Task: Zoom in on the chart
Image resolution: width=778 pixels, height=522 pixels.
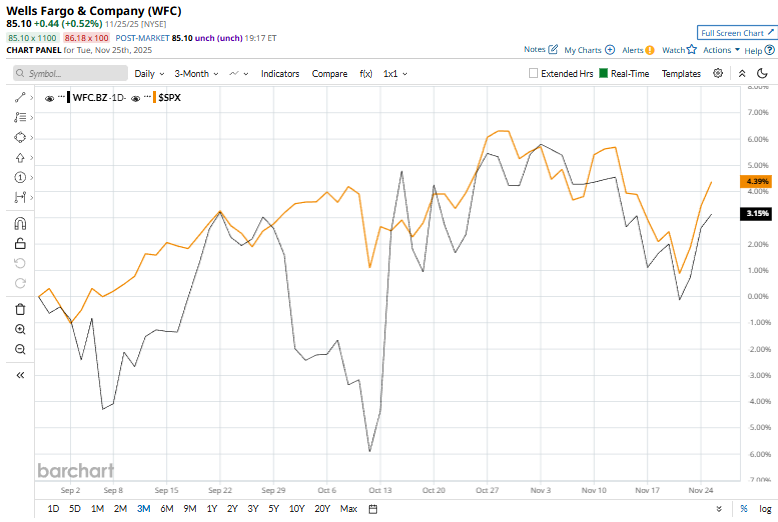Action: [20, 329]
